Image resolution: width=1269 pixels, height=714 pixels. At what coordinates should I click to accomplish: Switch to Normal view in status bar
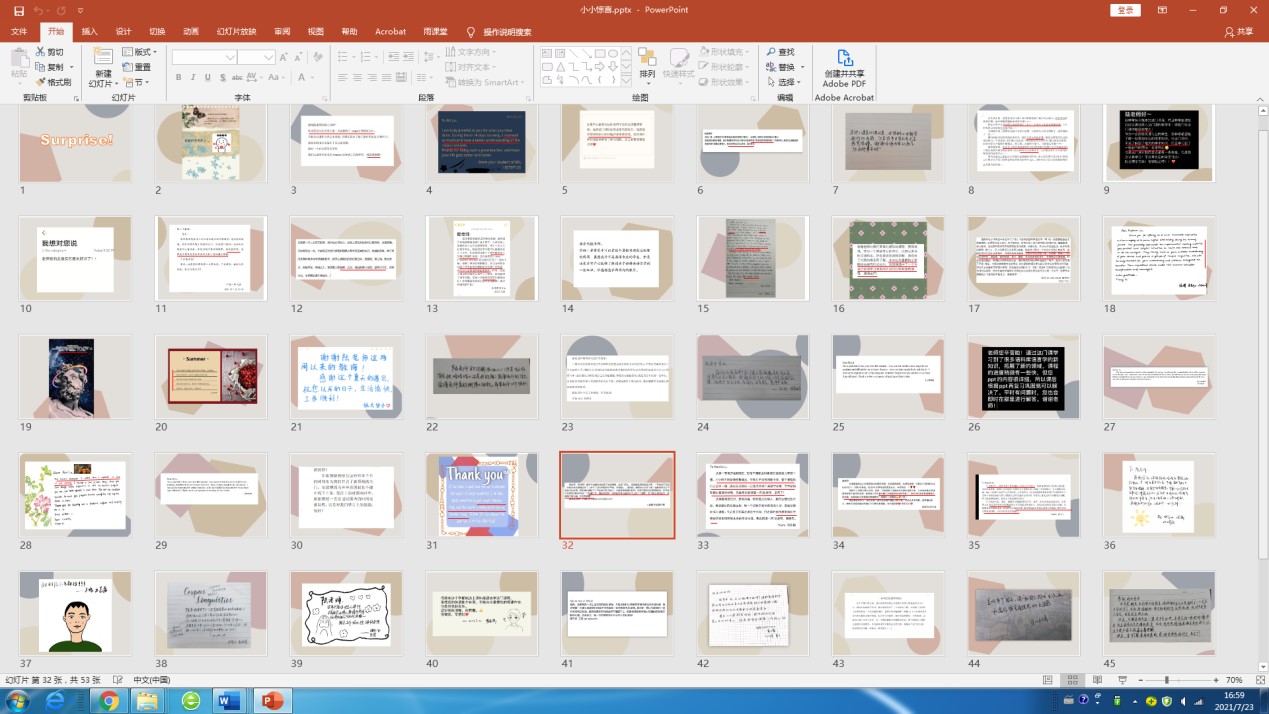[1049, 680]
